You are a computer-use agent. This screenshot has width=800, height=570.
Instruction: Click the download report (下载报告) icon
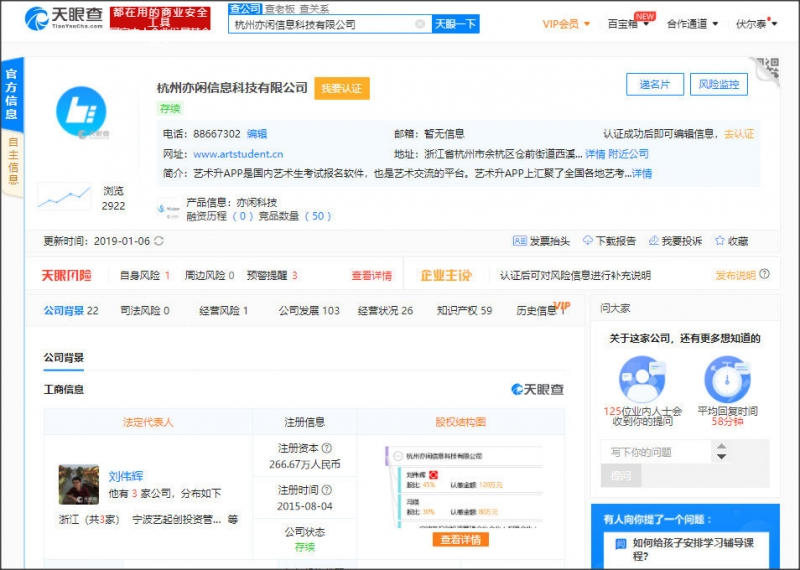(588, 241)
